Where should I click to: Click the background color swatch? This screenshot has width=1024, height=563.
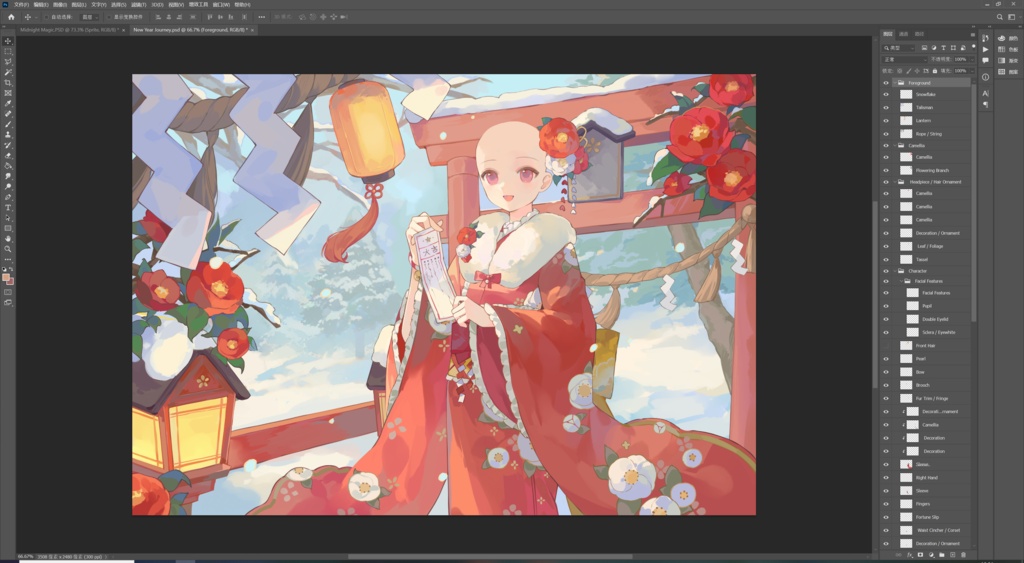11,282
